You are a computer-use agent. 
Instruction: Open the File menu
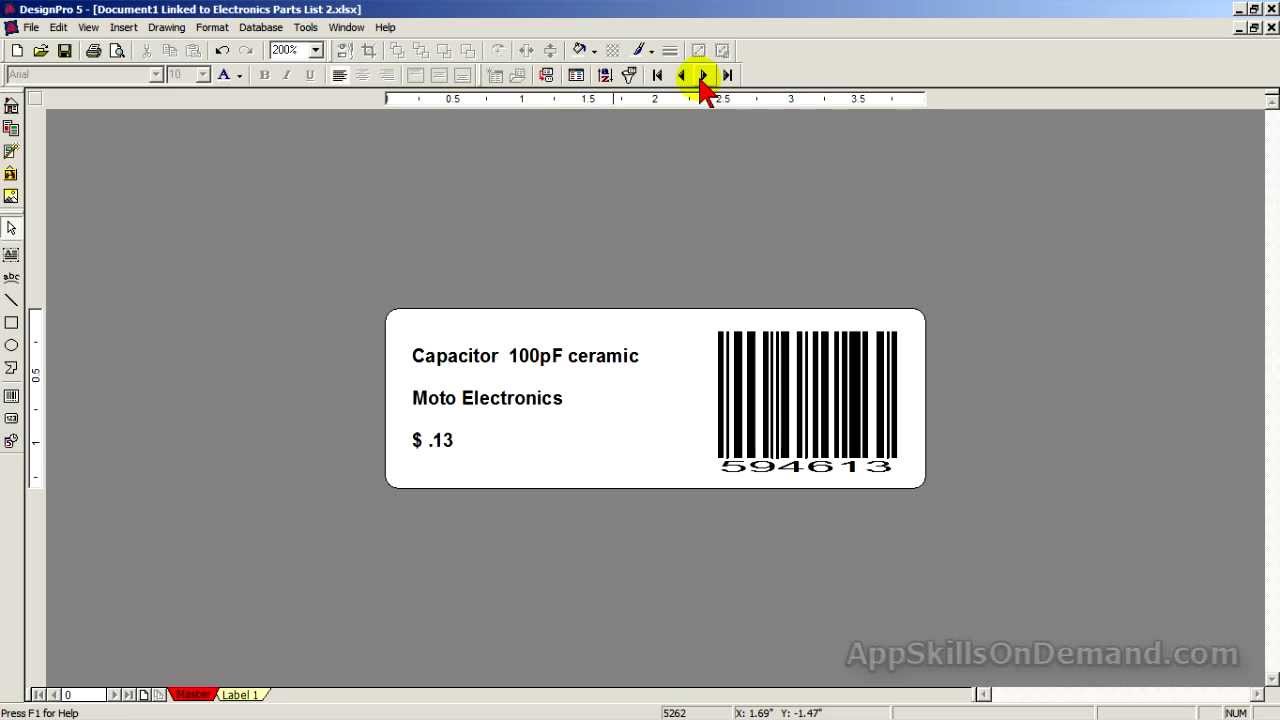pyautogui.click(x=31, y=27)
